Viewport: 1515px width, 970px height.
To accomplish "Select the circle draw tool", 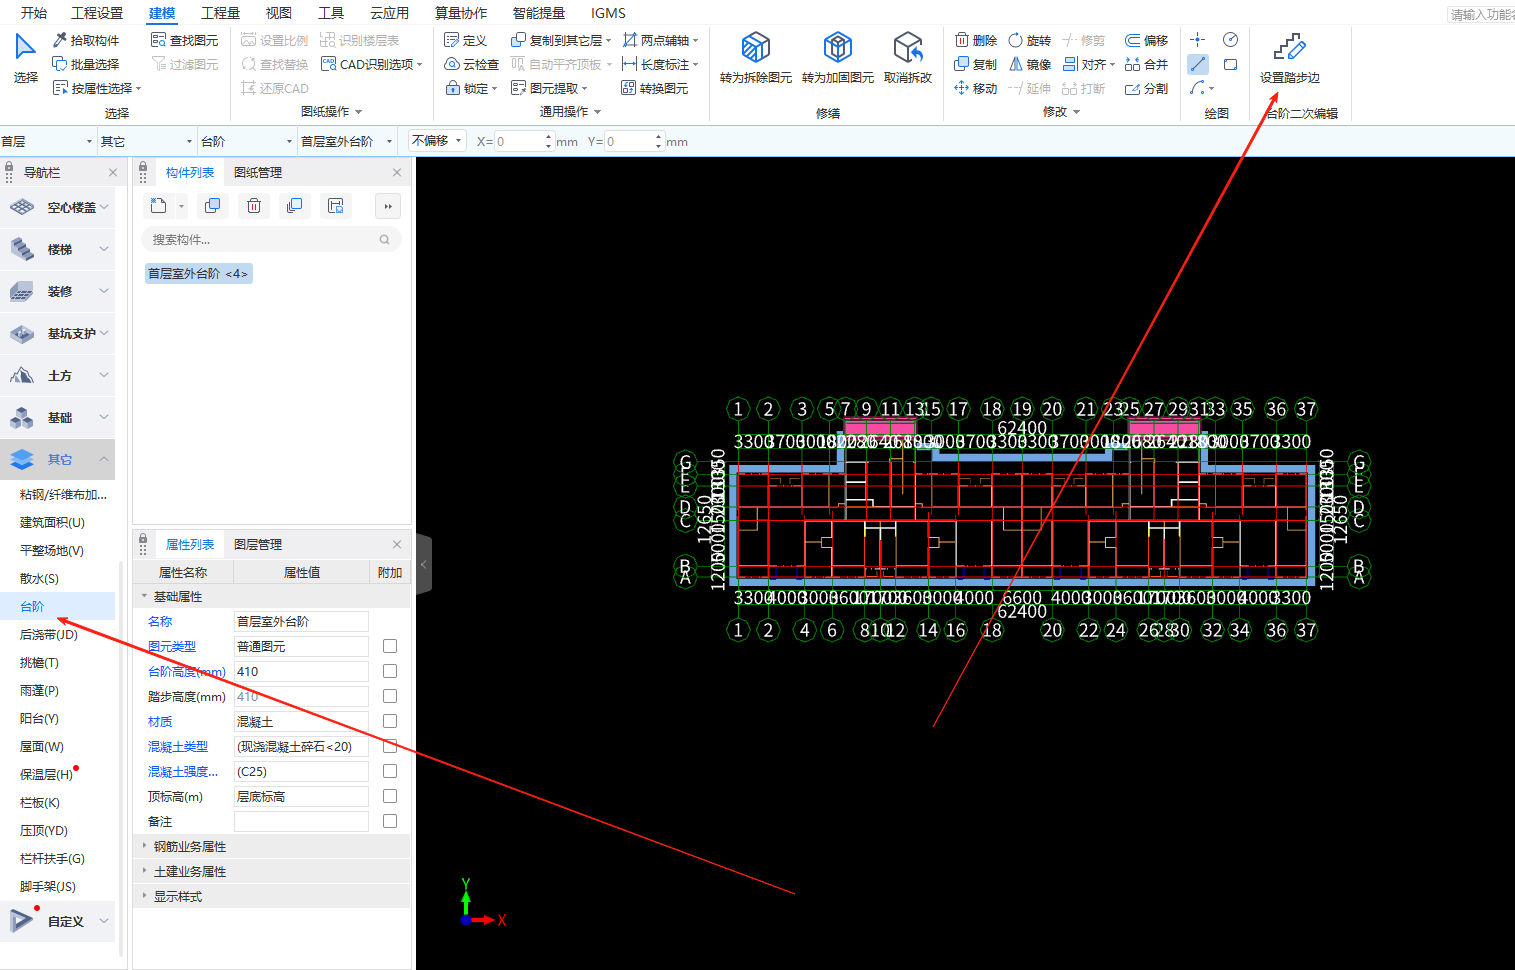I will coord(1230,40).
